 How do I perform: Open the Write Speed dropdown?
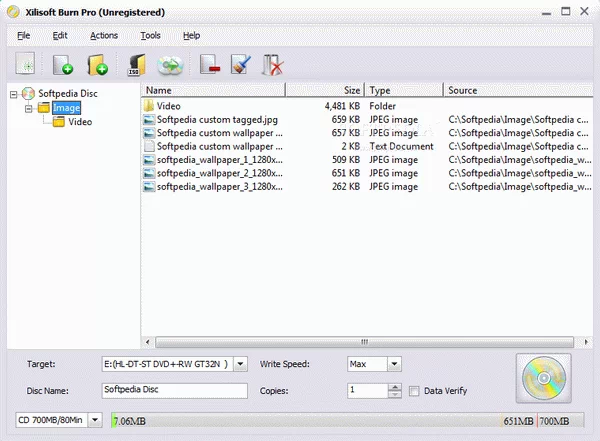tap(394, 364)
